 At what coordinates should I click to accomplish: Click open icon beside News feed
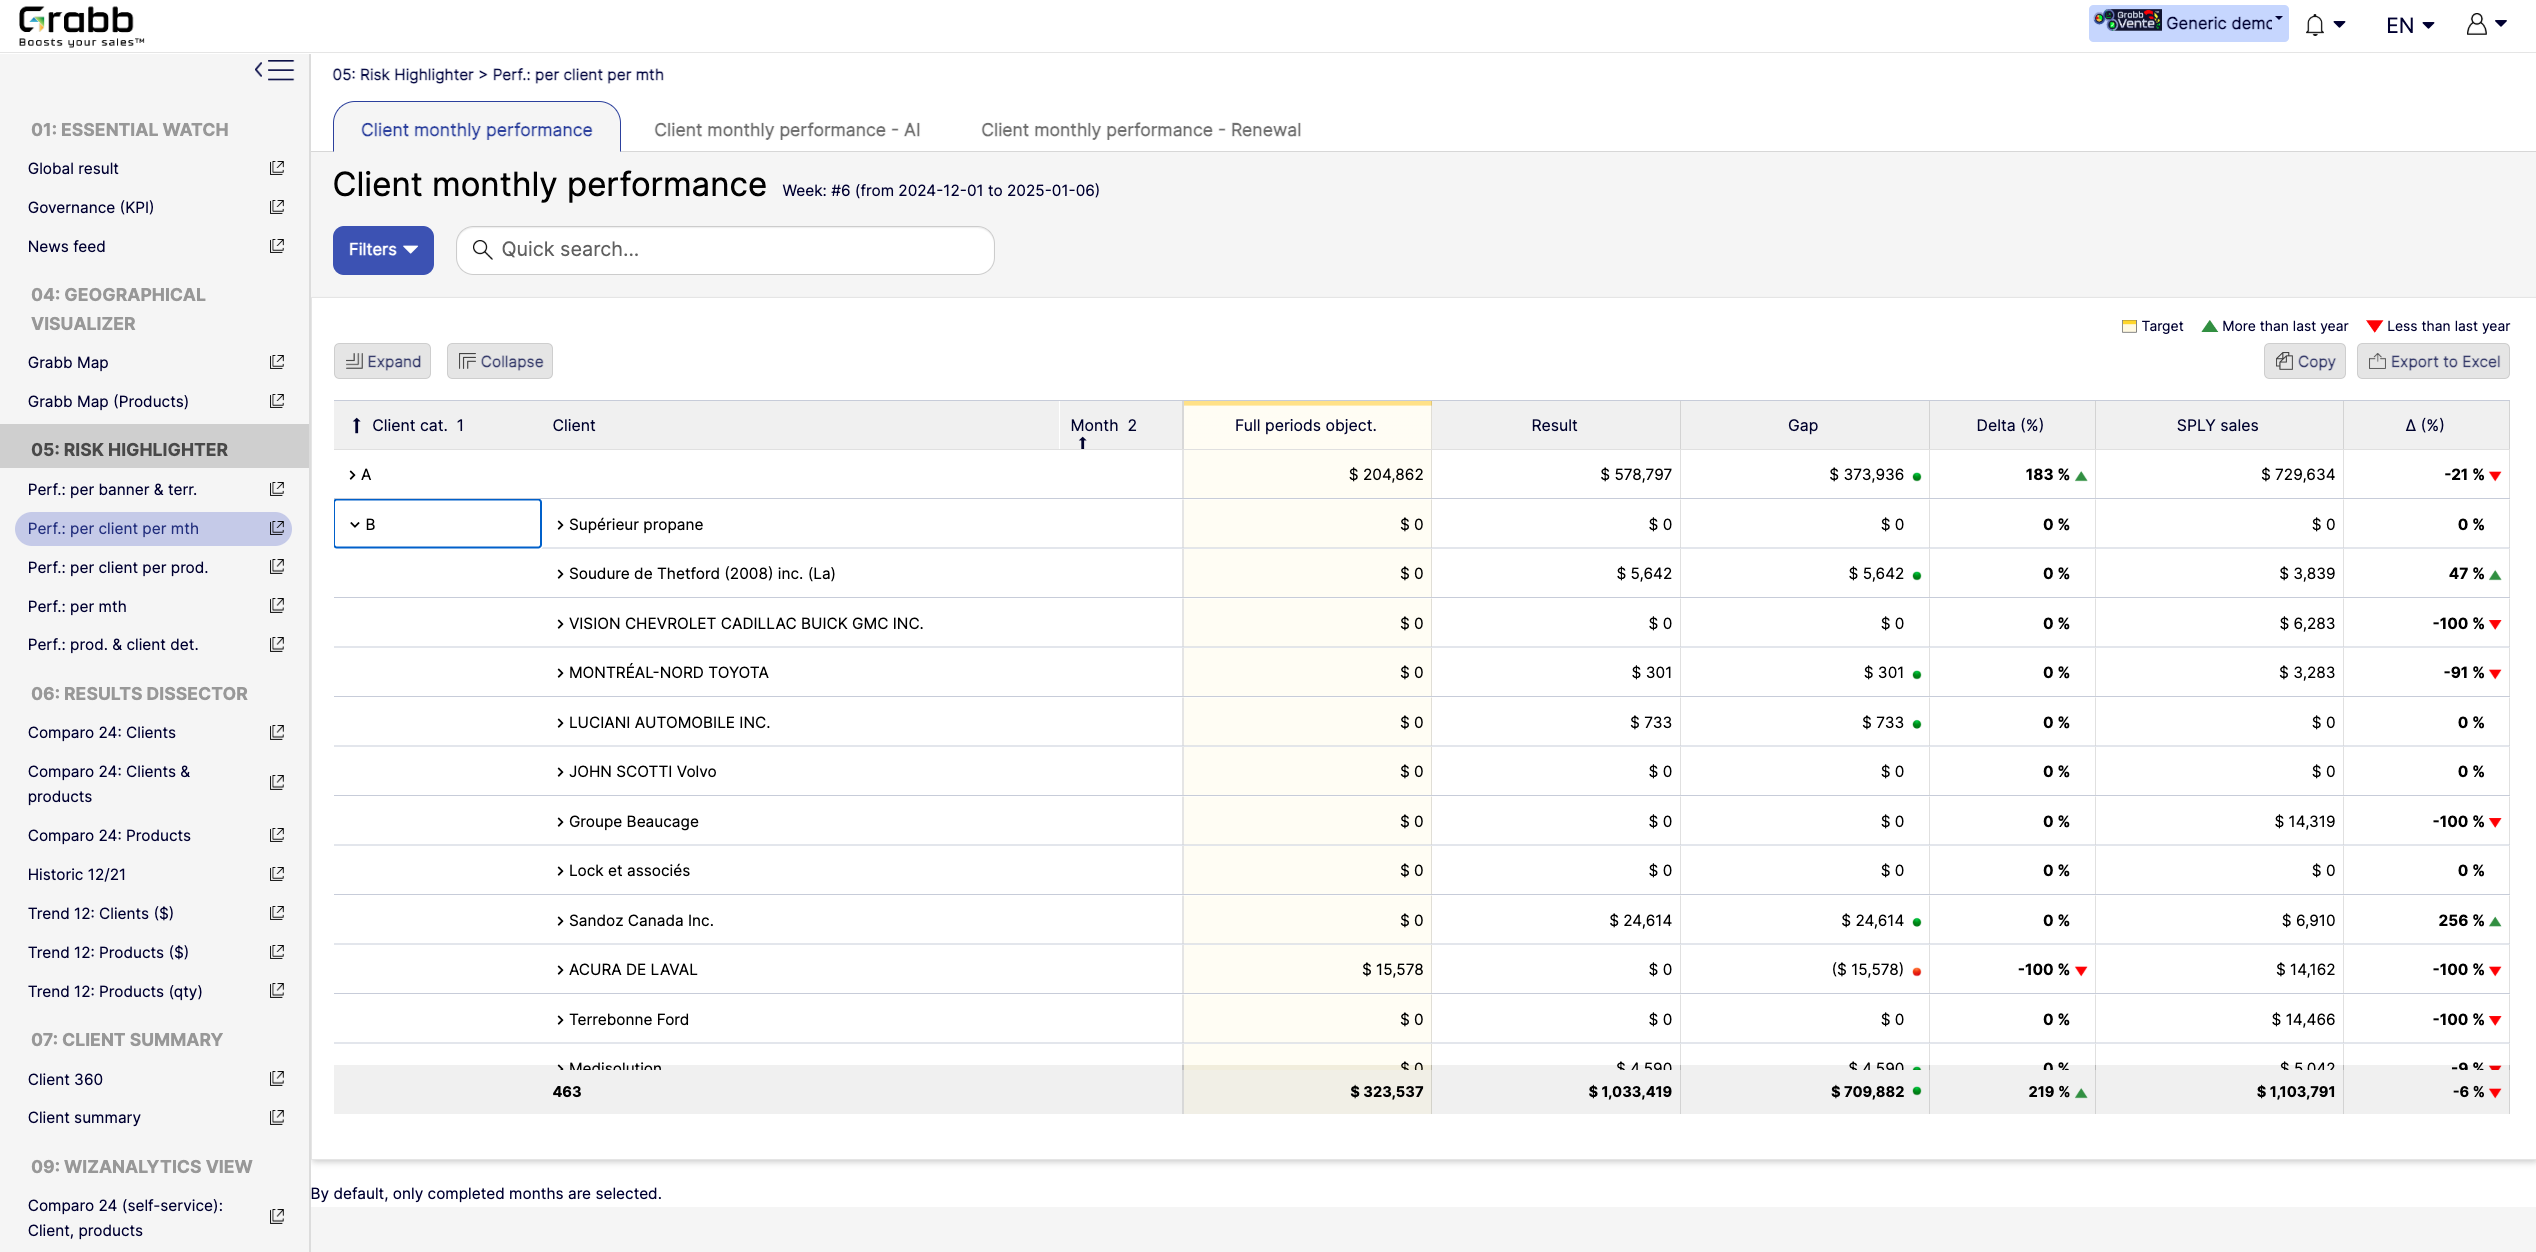(277, 246)
